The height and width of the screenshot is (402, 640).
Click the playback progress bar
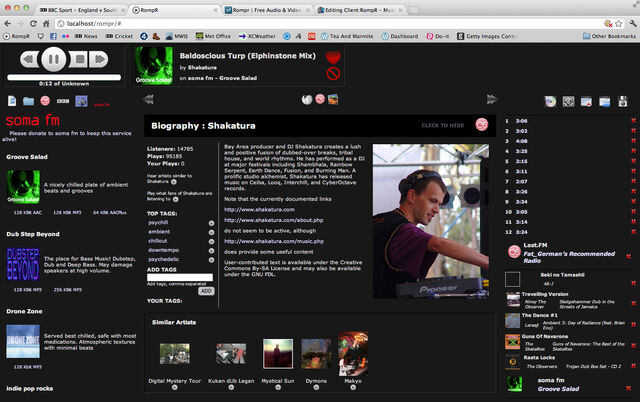pyautogui.click(x=64, y=77)
